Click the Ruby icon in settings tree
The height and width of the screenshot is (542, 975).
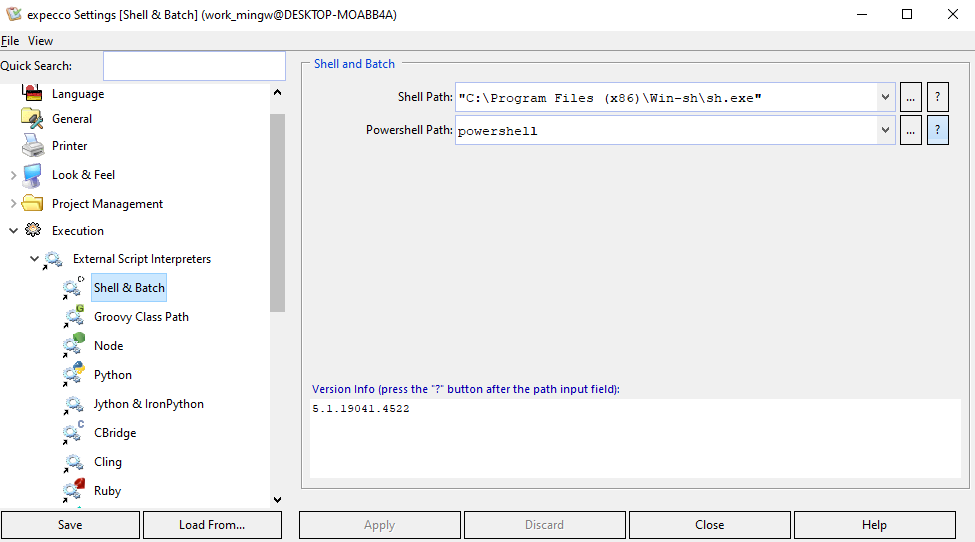[74, 491]
